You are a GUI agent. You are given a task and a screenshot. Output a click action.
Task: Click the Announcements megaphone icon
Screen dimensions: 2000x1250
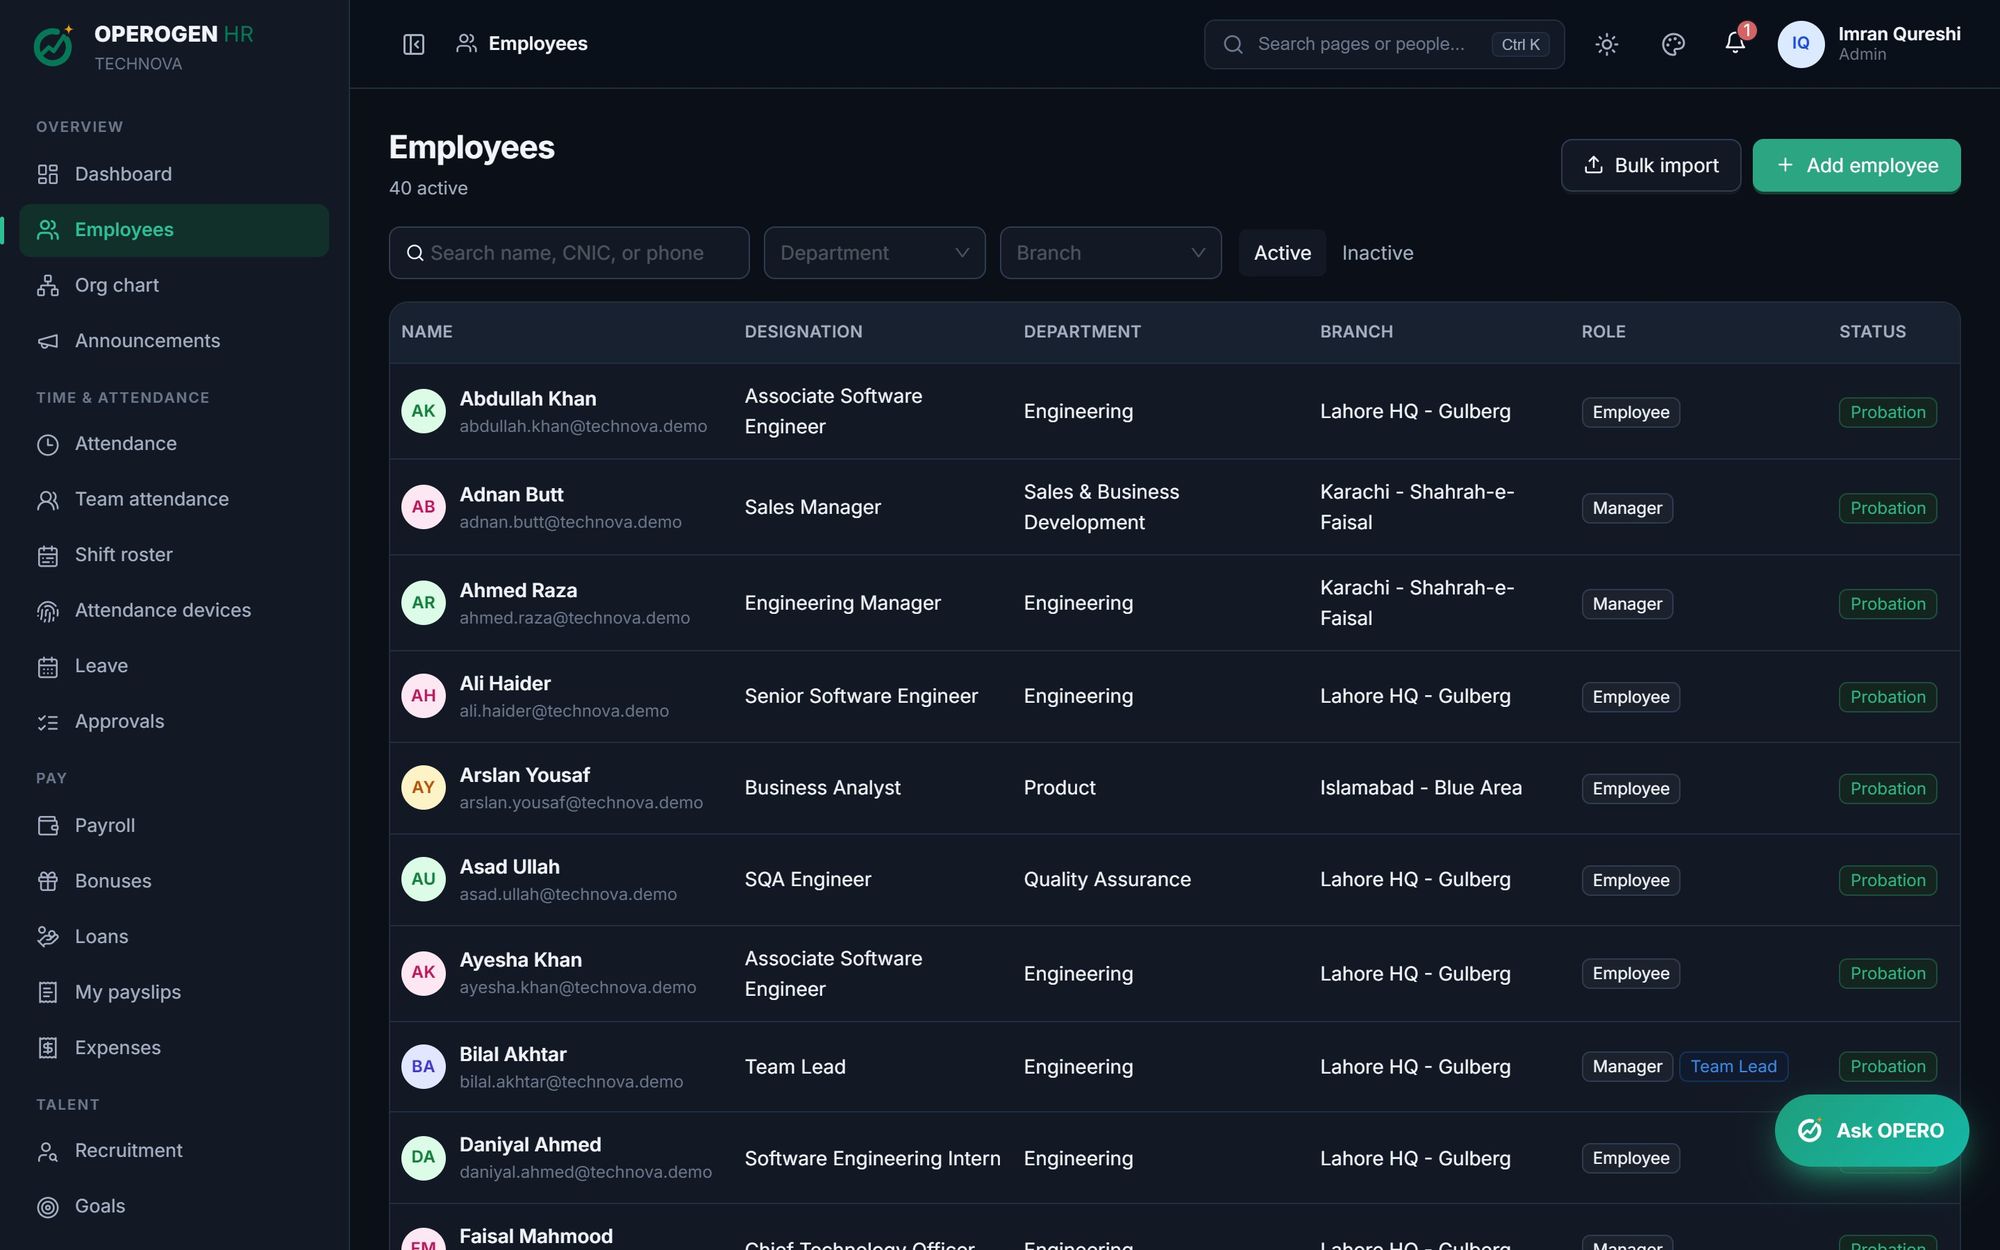point(48,341)
